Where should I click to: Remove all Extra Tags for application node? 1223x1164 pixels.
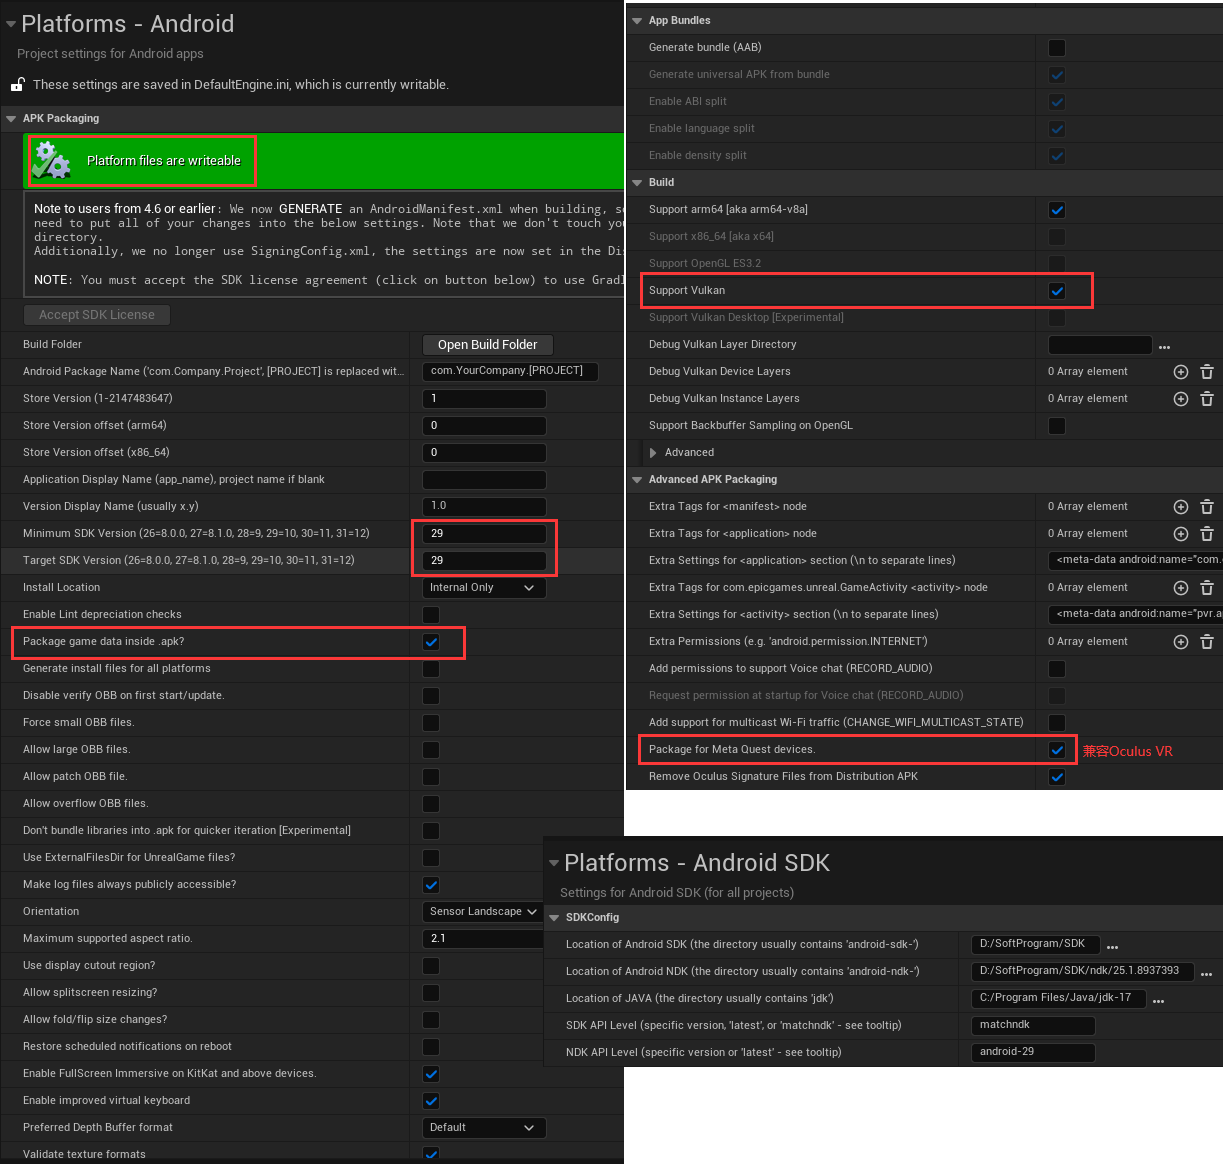[x=1207, y=534]
